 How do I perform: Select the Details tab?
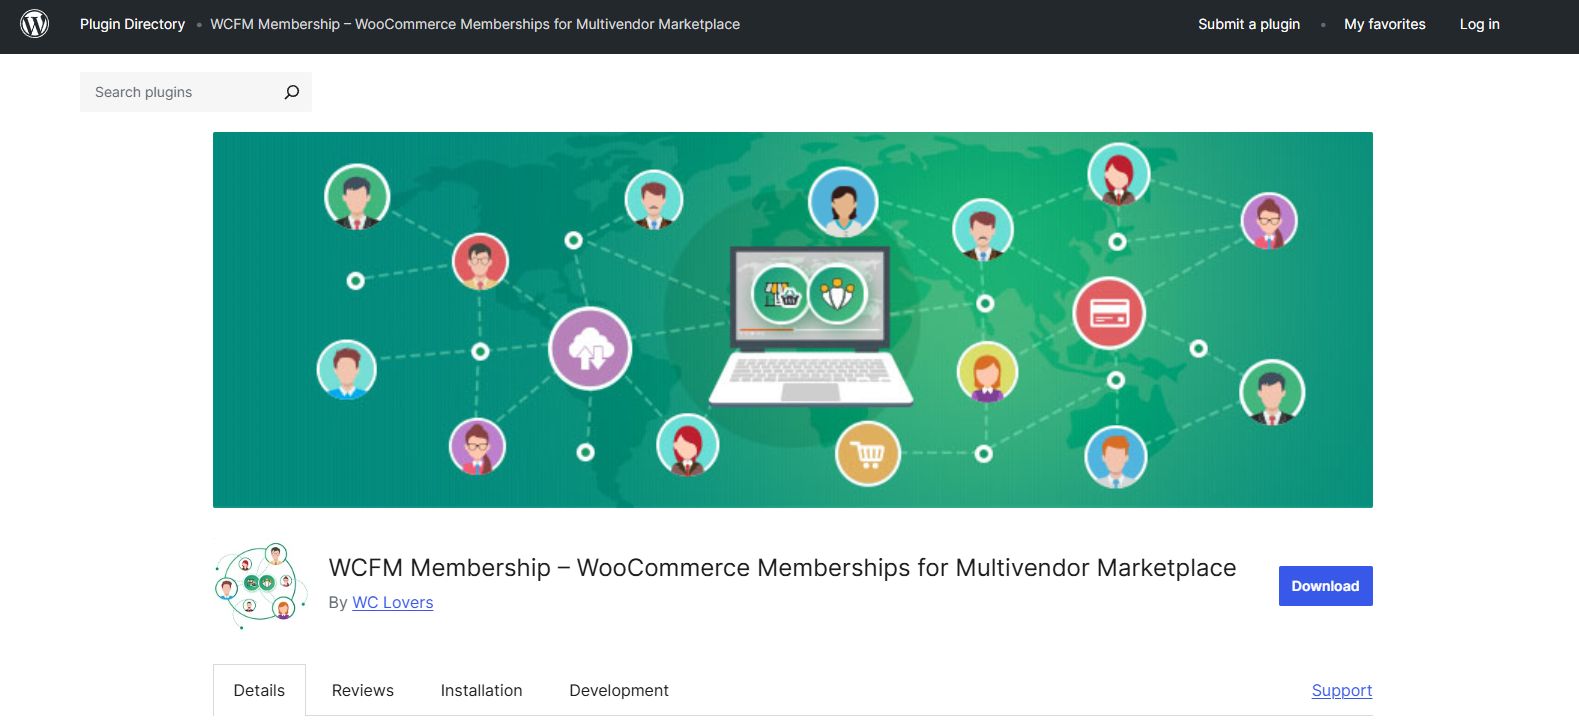pyautogui.click(x=259, y=690)
